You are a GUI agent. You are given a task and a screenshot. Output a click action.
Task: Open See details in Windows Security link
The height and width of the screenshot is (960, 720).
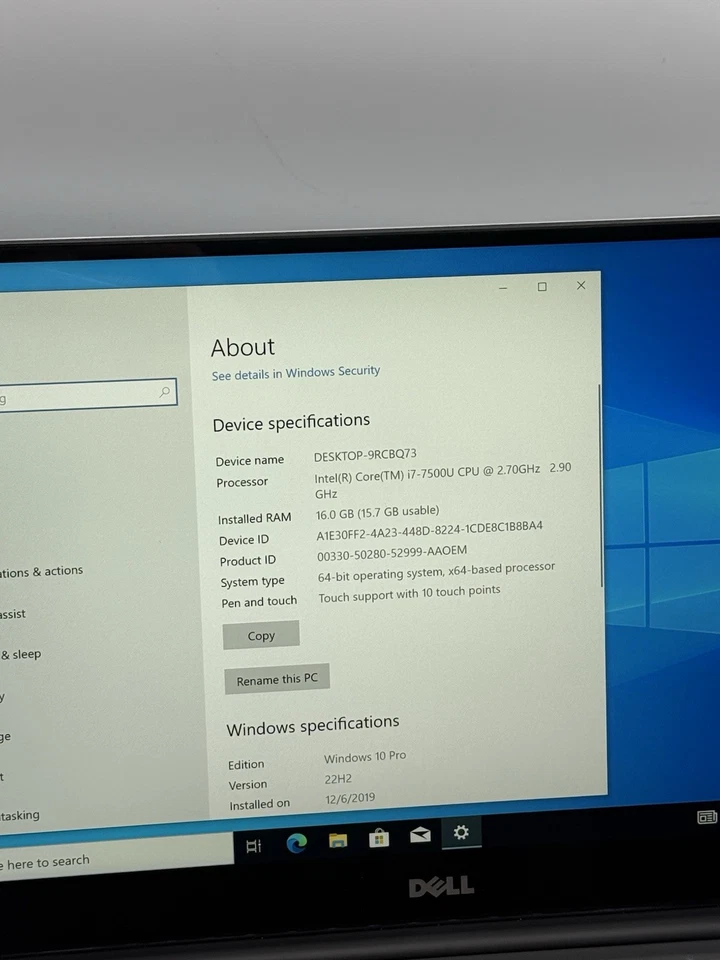(296, 373)
